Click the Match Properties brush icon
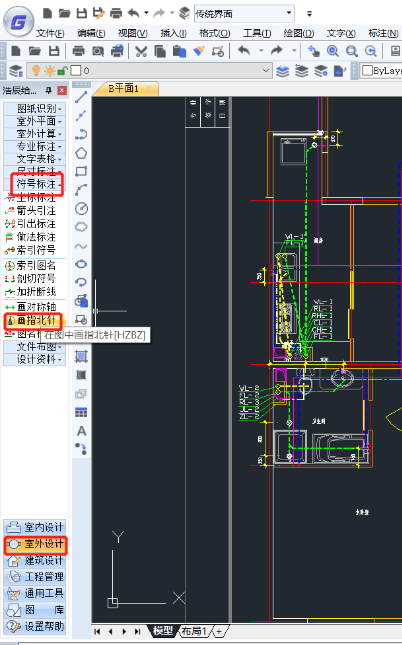The image size is (402, 645). point(199,51)
